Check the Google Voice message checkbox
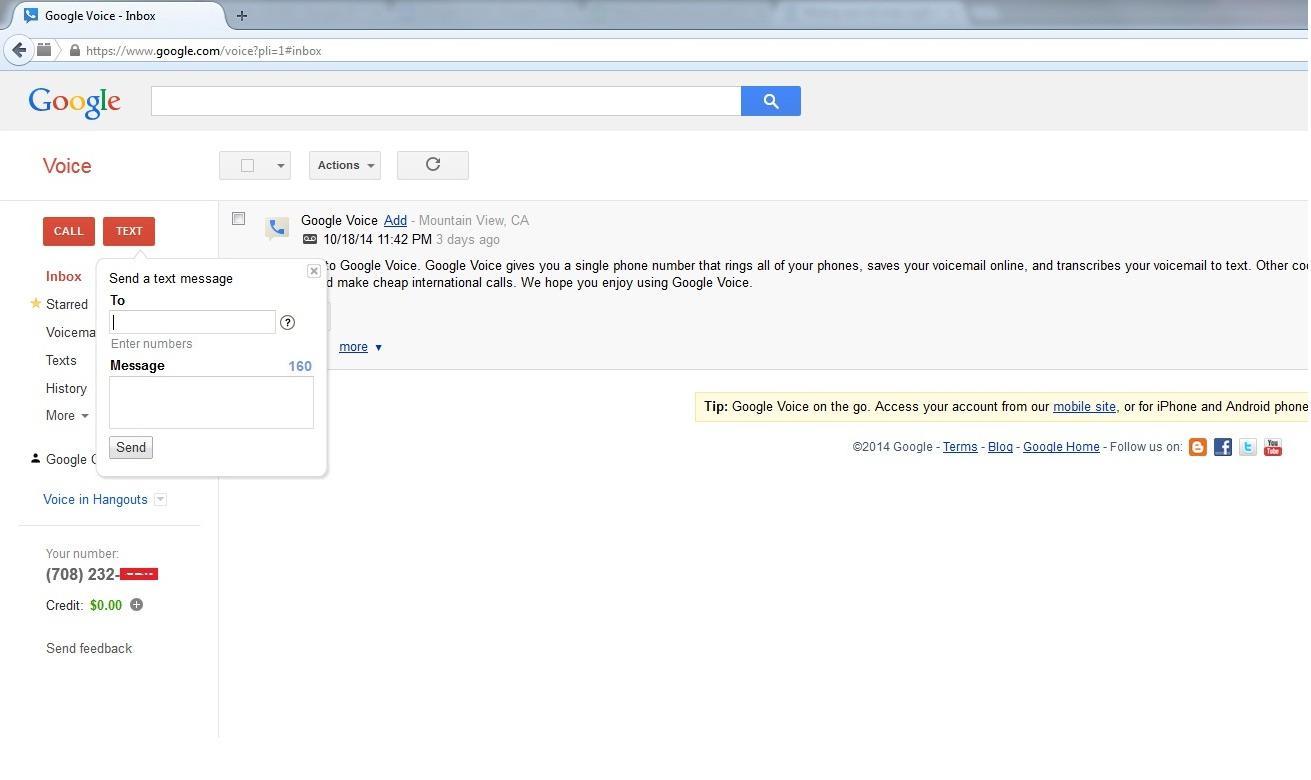 238,218
